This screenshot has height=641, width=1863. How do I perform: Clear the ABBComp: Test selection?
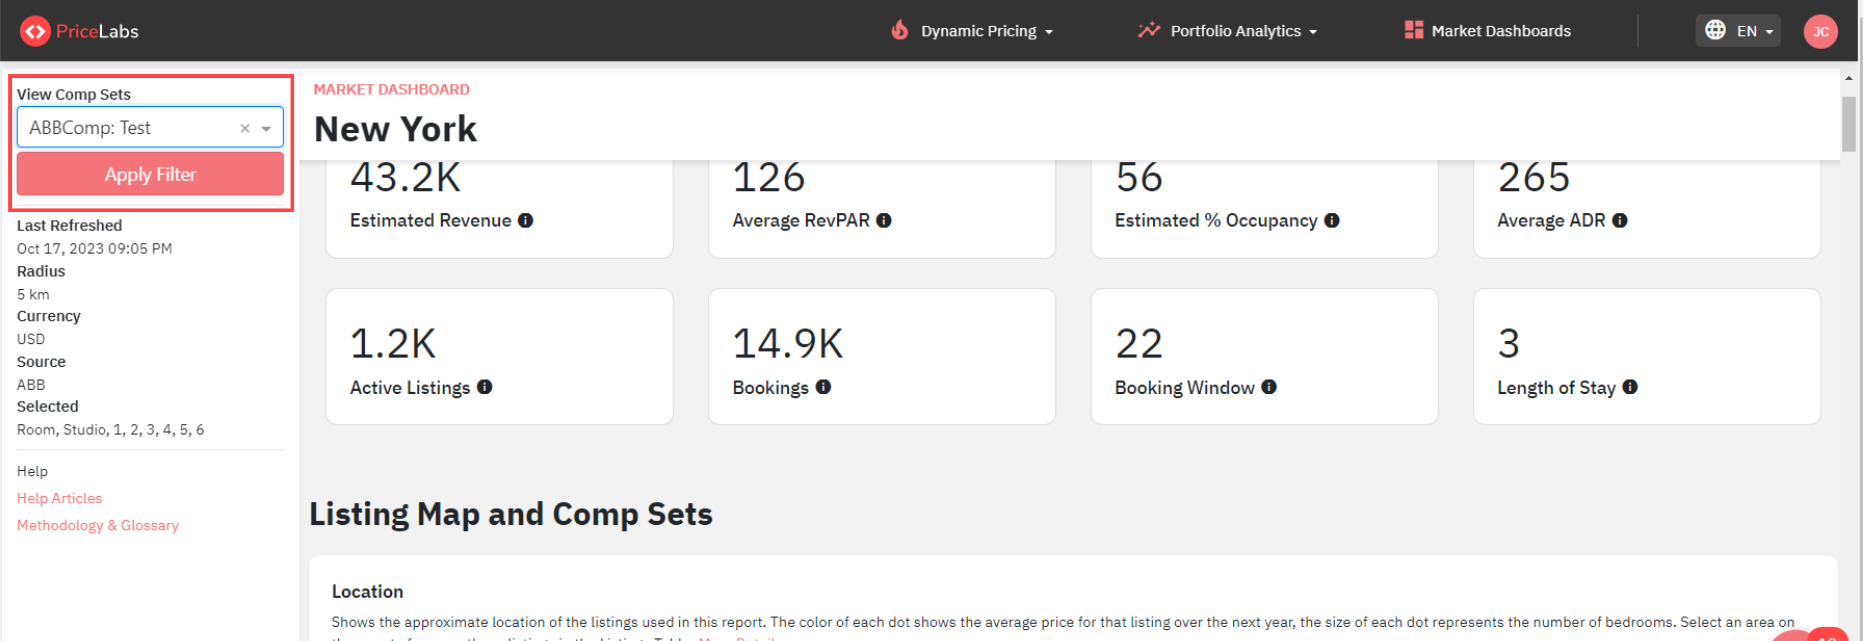click(x=245, y=128)
